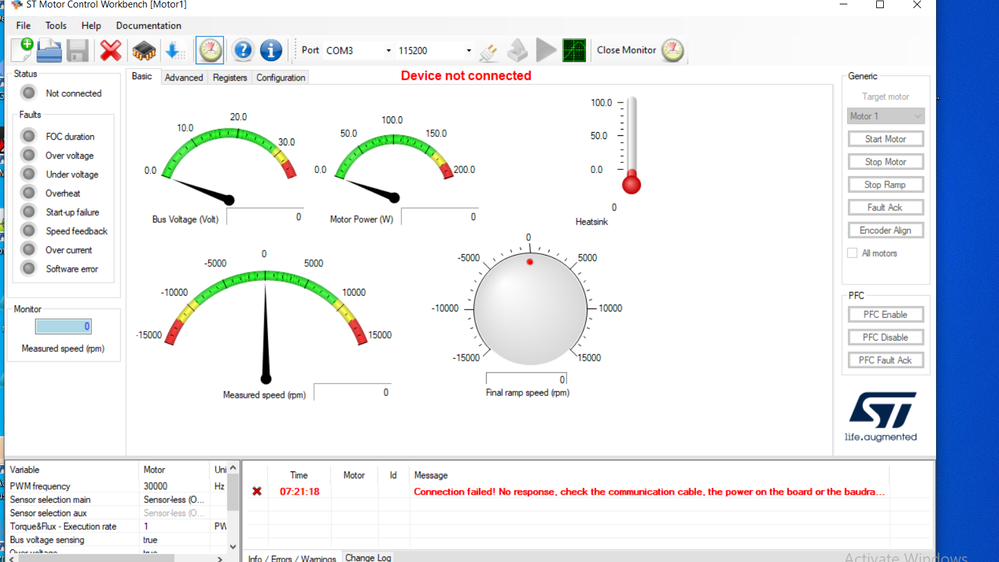Image resolution: width=999 pixels, height=562 pixels.
Task: Select the Change Log tab
Action: (368, 558)
